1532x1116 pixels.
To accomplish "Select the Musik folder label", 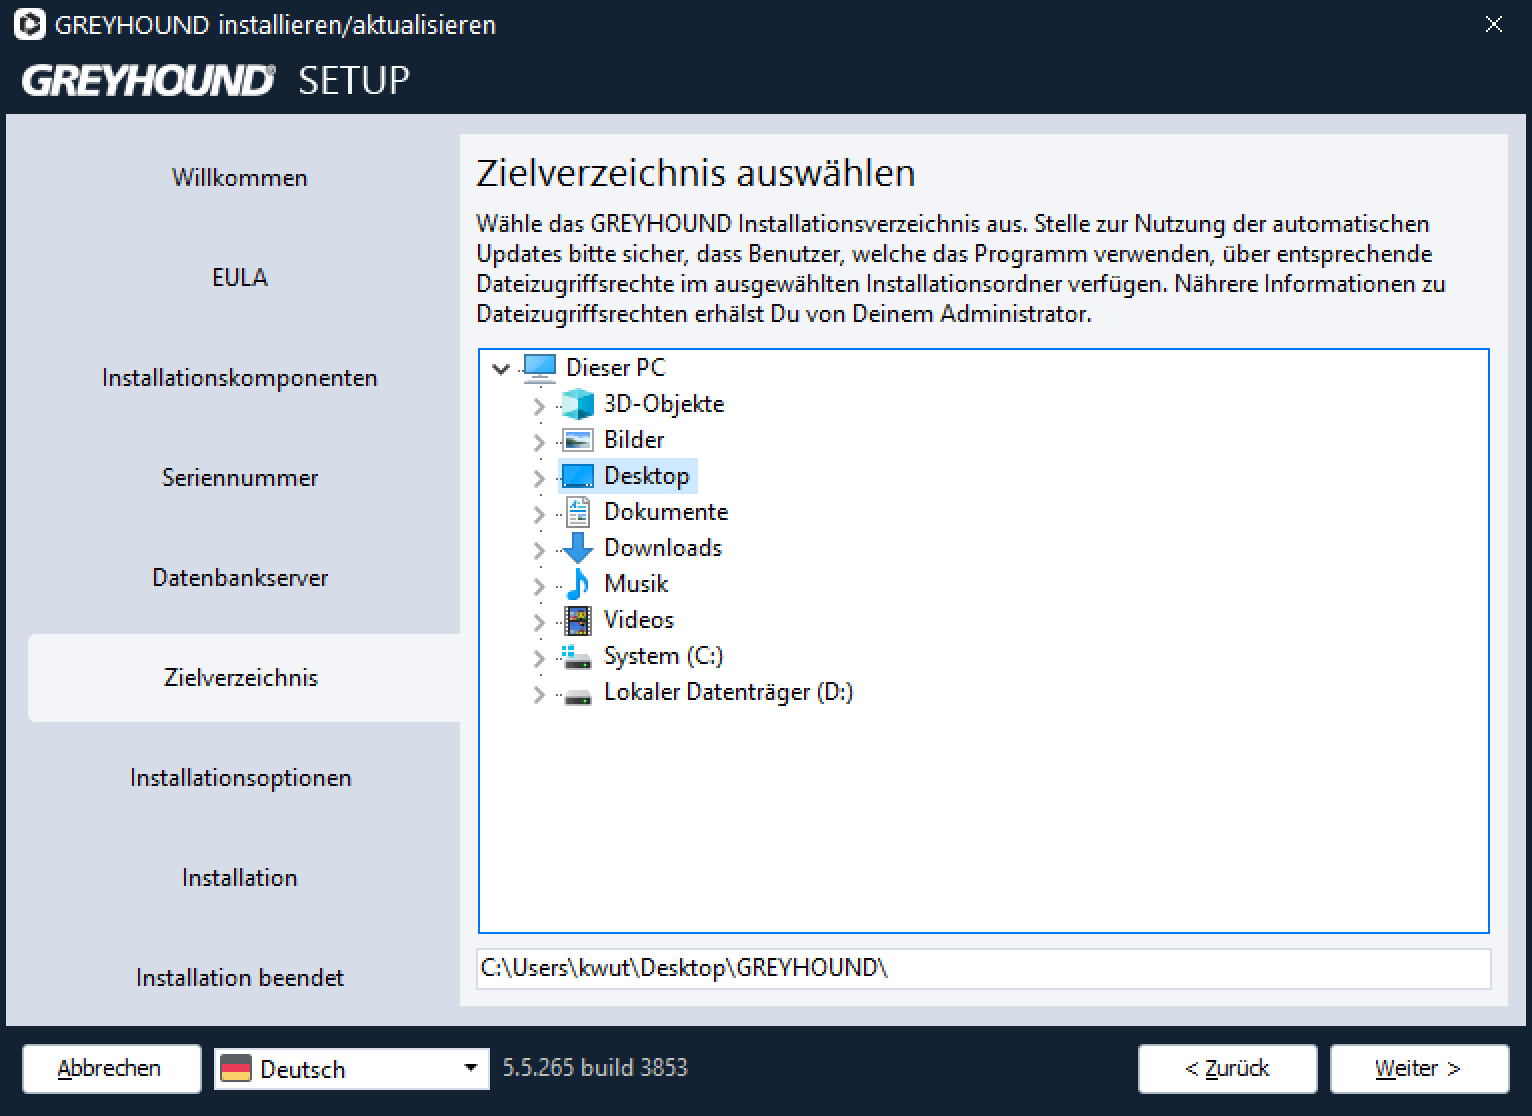I will coord(636,584).
